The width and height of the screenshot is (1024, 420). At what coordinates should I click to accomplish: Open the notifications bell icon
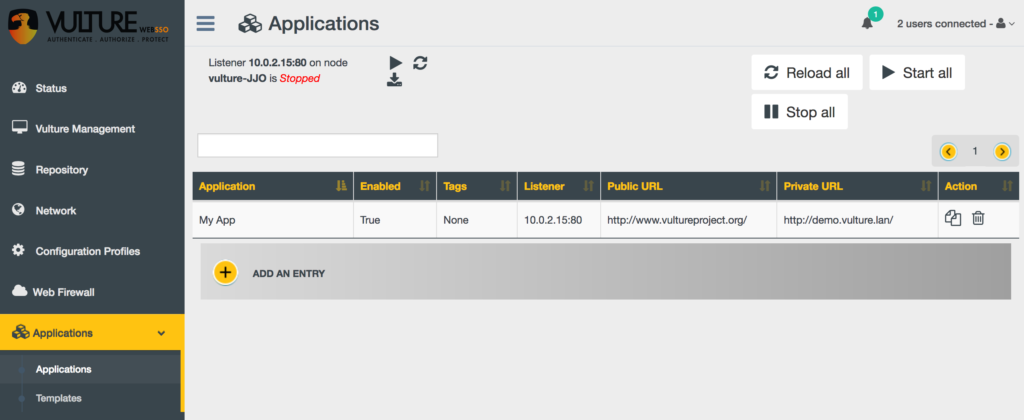tap(867, 24)
